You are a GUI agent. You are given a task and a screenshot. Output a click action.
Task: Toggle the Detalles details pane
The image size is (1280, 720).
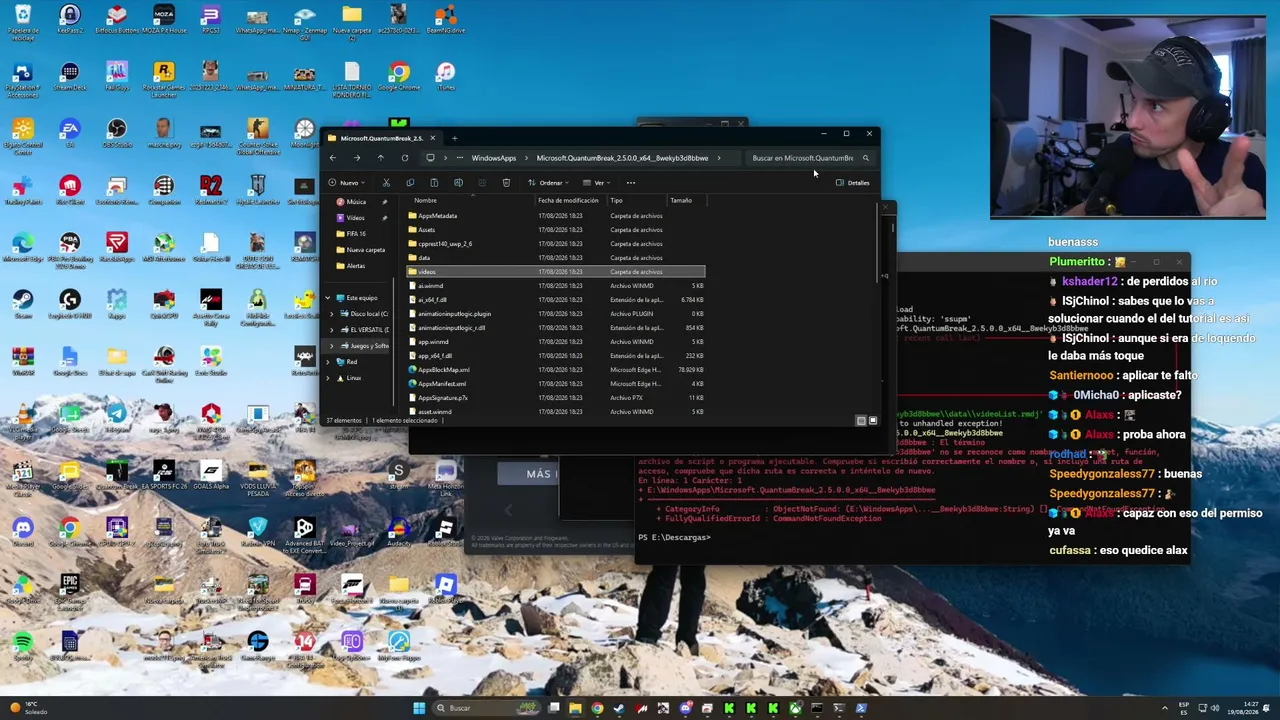tap(853, 183)
